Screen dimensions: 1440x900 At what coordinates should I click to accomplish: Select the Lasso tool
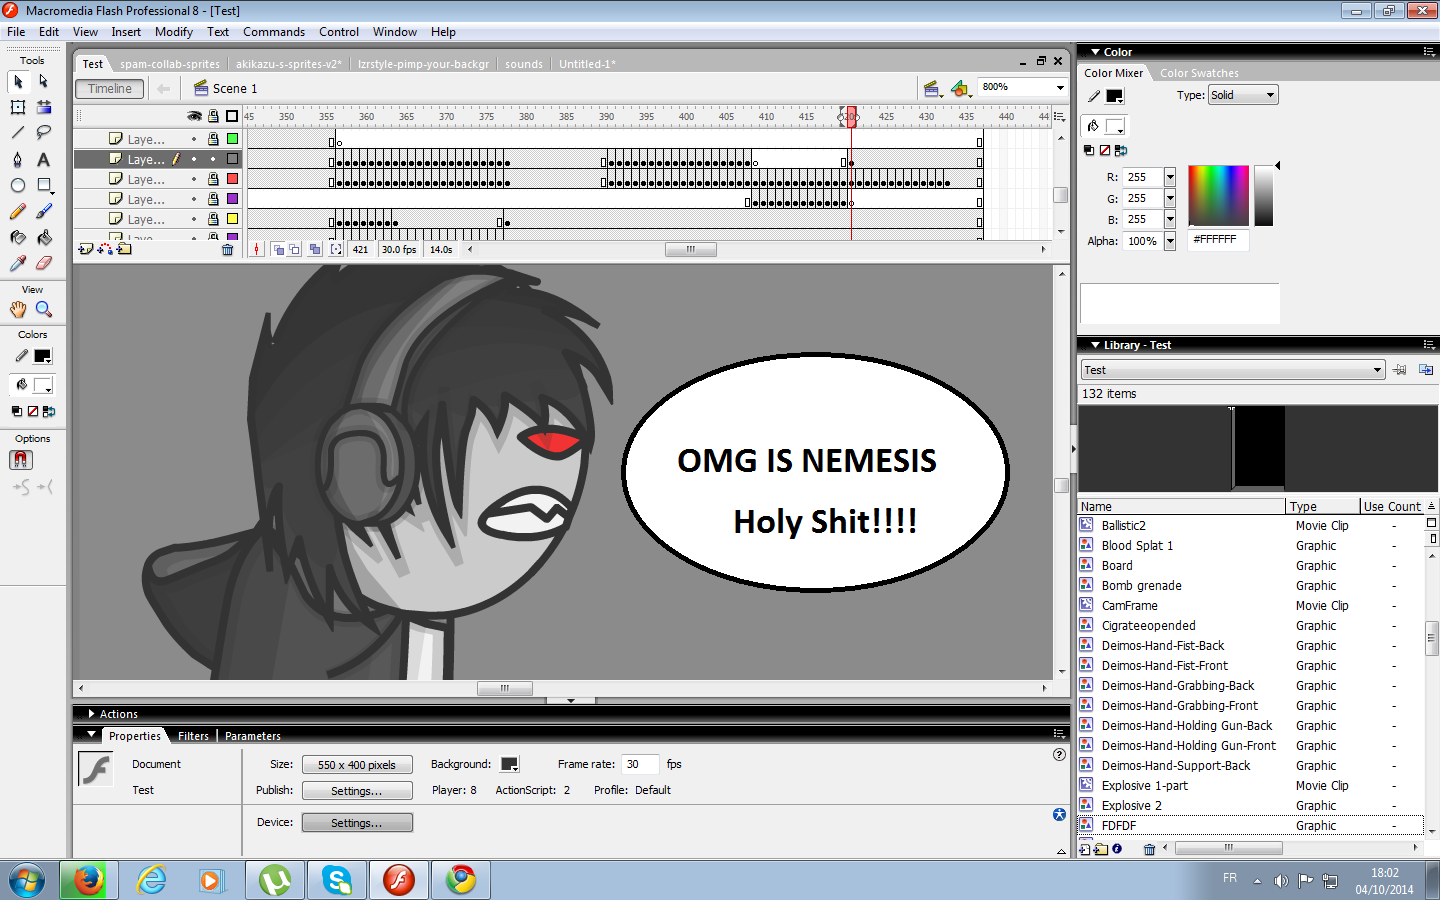[x=44, y=133]
